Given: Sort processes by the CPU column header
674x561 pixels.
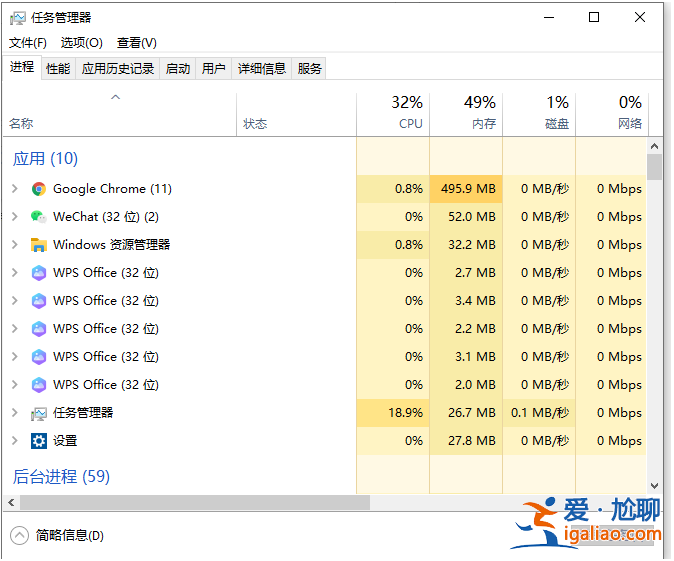Looking at the screenshot, I should [x=393, y=115].
